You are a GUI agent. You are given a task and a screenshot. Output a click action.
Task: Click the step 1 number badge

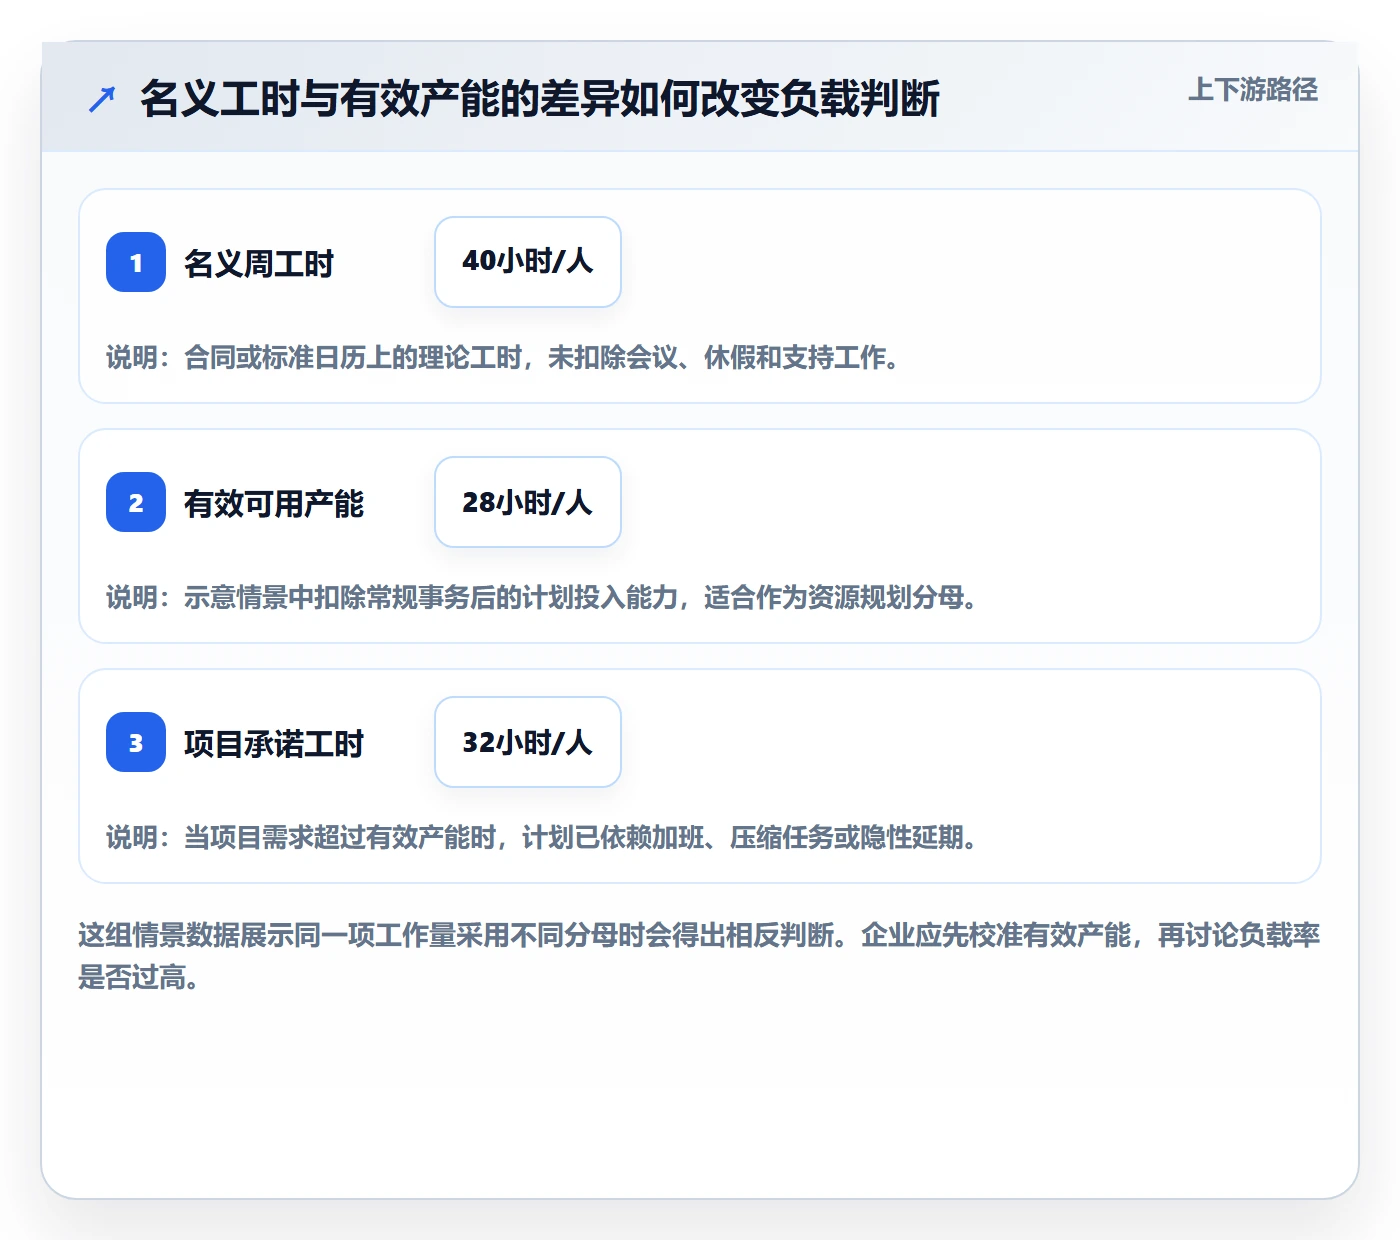click(x=136, y=262)
